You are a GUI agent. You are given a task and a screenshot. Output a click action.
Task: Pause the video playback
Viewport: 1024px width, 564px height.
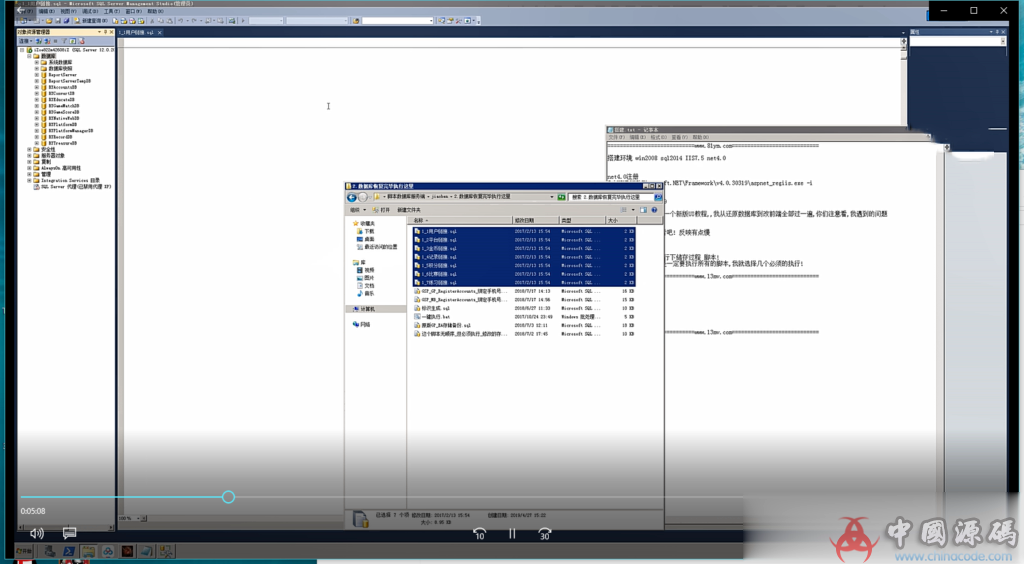pos(512,534)
